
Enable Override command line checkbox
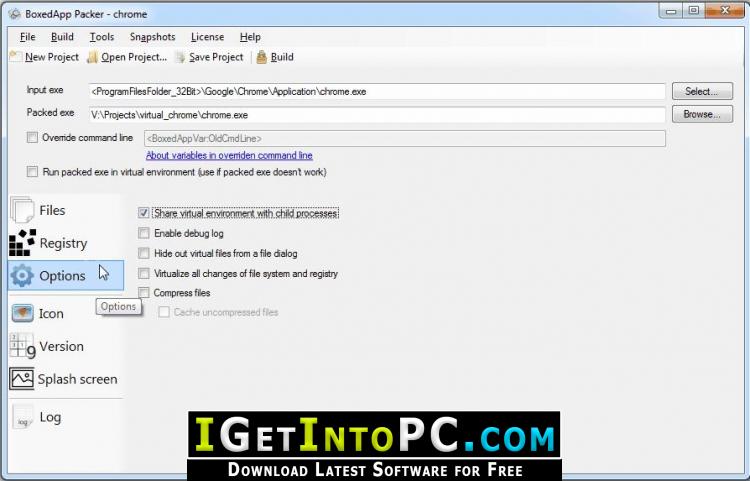(x=32, y=138)
